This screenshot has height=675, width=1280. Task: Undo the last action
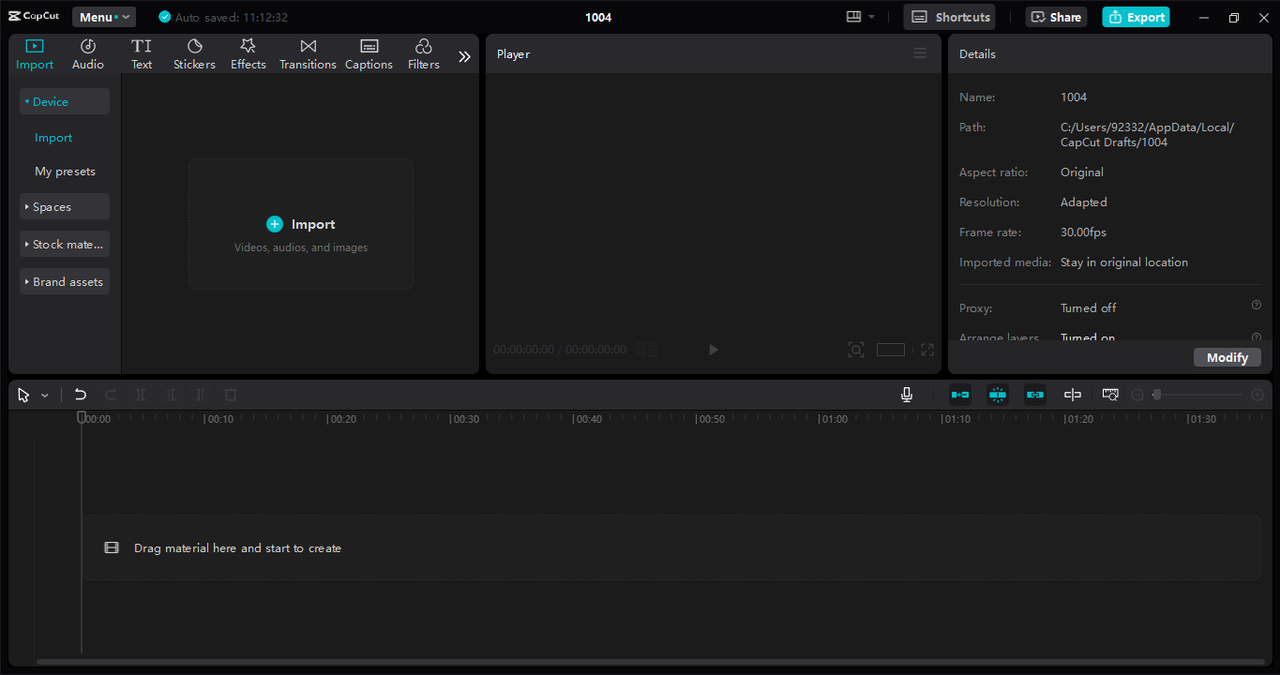pos(80,395)
